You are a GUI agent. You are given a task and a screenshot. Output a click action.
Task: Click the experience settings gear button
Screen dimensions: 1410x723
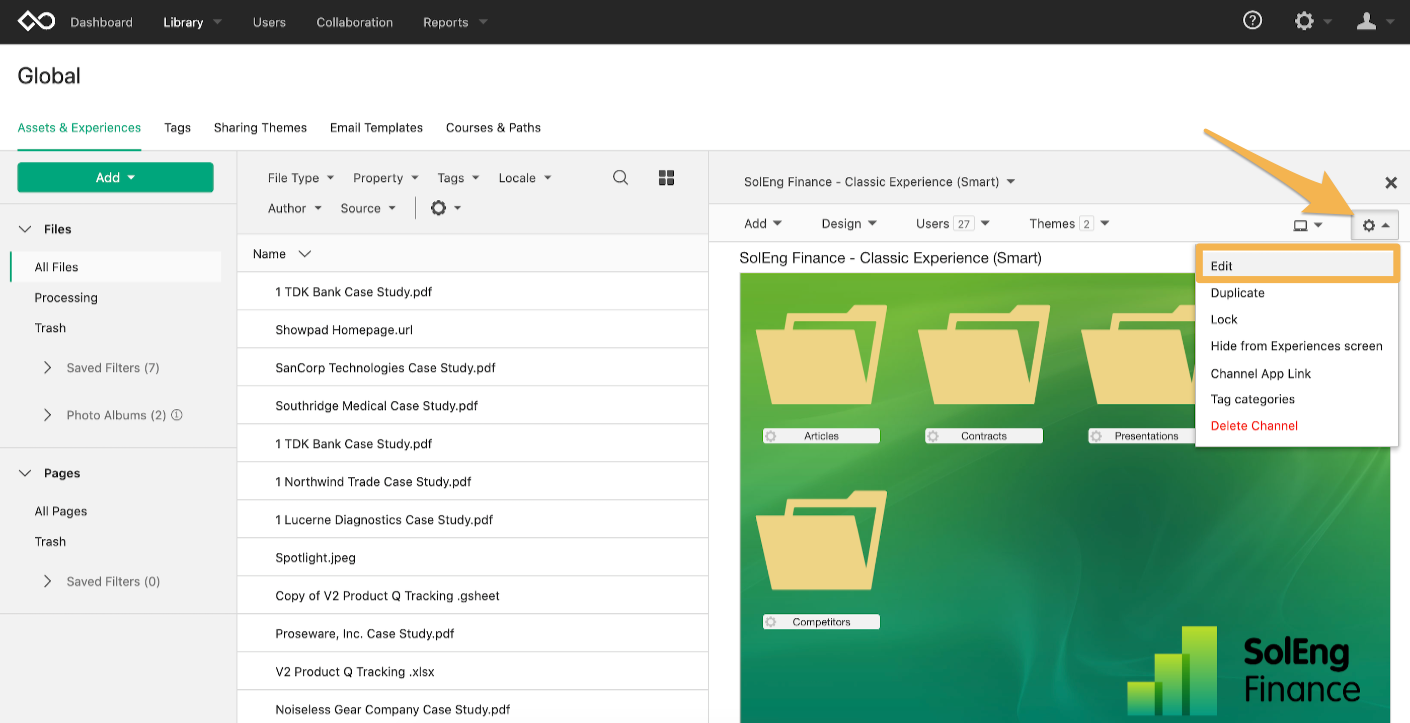(1375, 225)
